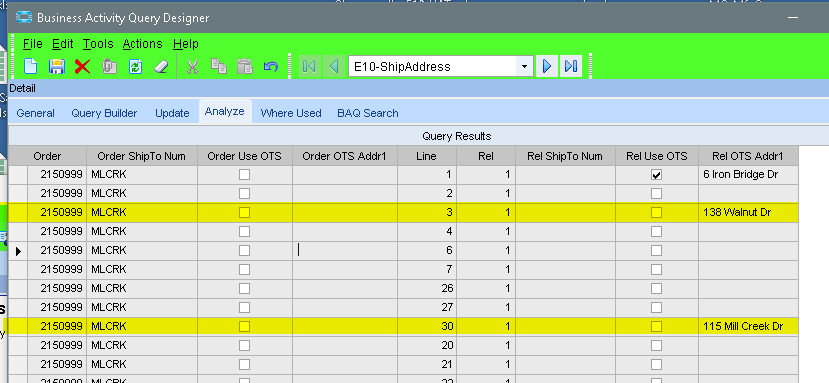Image resolution: width=829 pixels, height=383 pixels.
Task: Open the Help menu
Action: [x=186, y=43]
